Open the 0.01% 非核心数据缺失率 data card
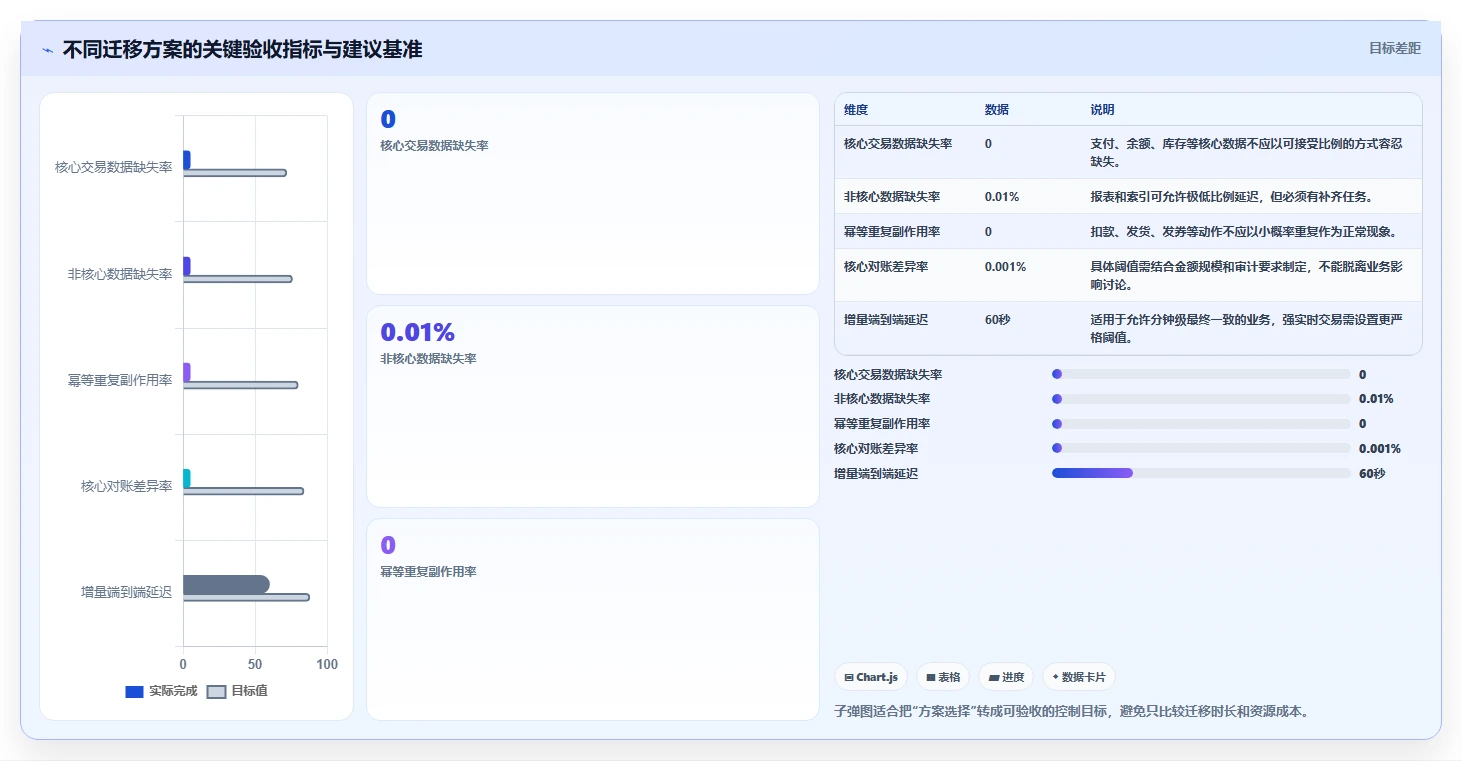The image size is (1462, 761). (x=593, y=406)
